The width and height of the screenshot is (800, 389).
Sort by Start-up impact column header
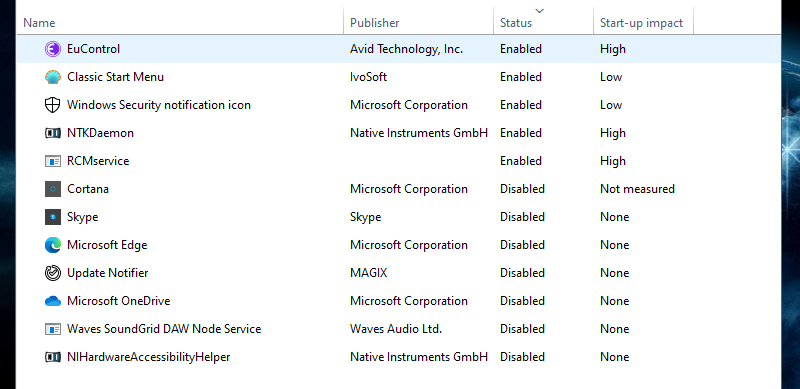pyautogui.click(x=641, y=23)
